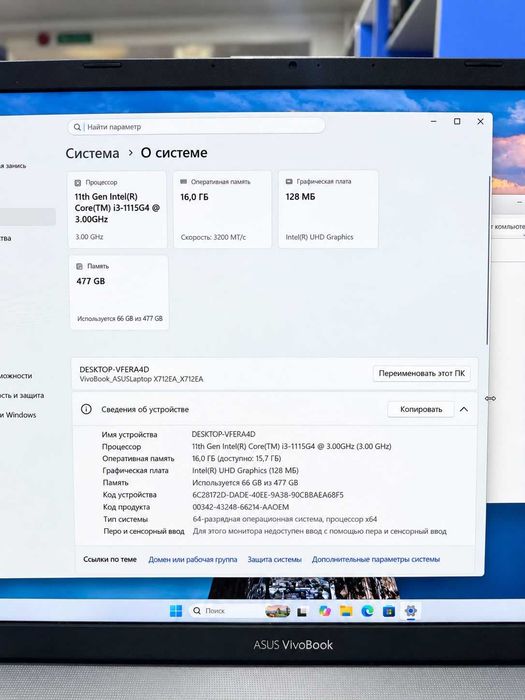The width and height of the screenshot is (525, 700).
Task: Click Тип системы 64-разрядная value
Action: point(285,519)
